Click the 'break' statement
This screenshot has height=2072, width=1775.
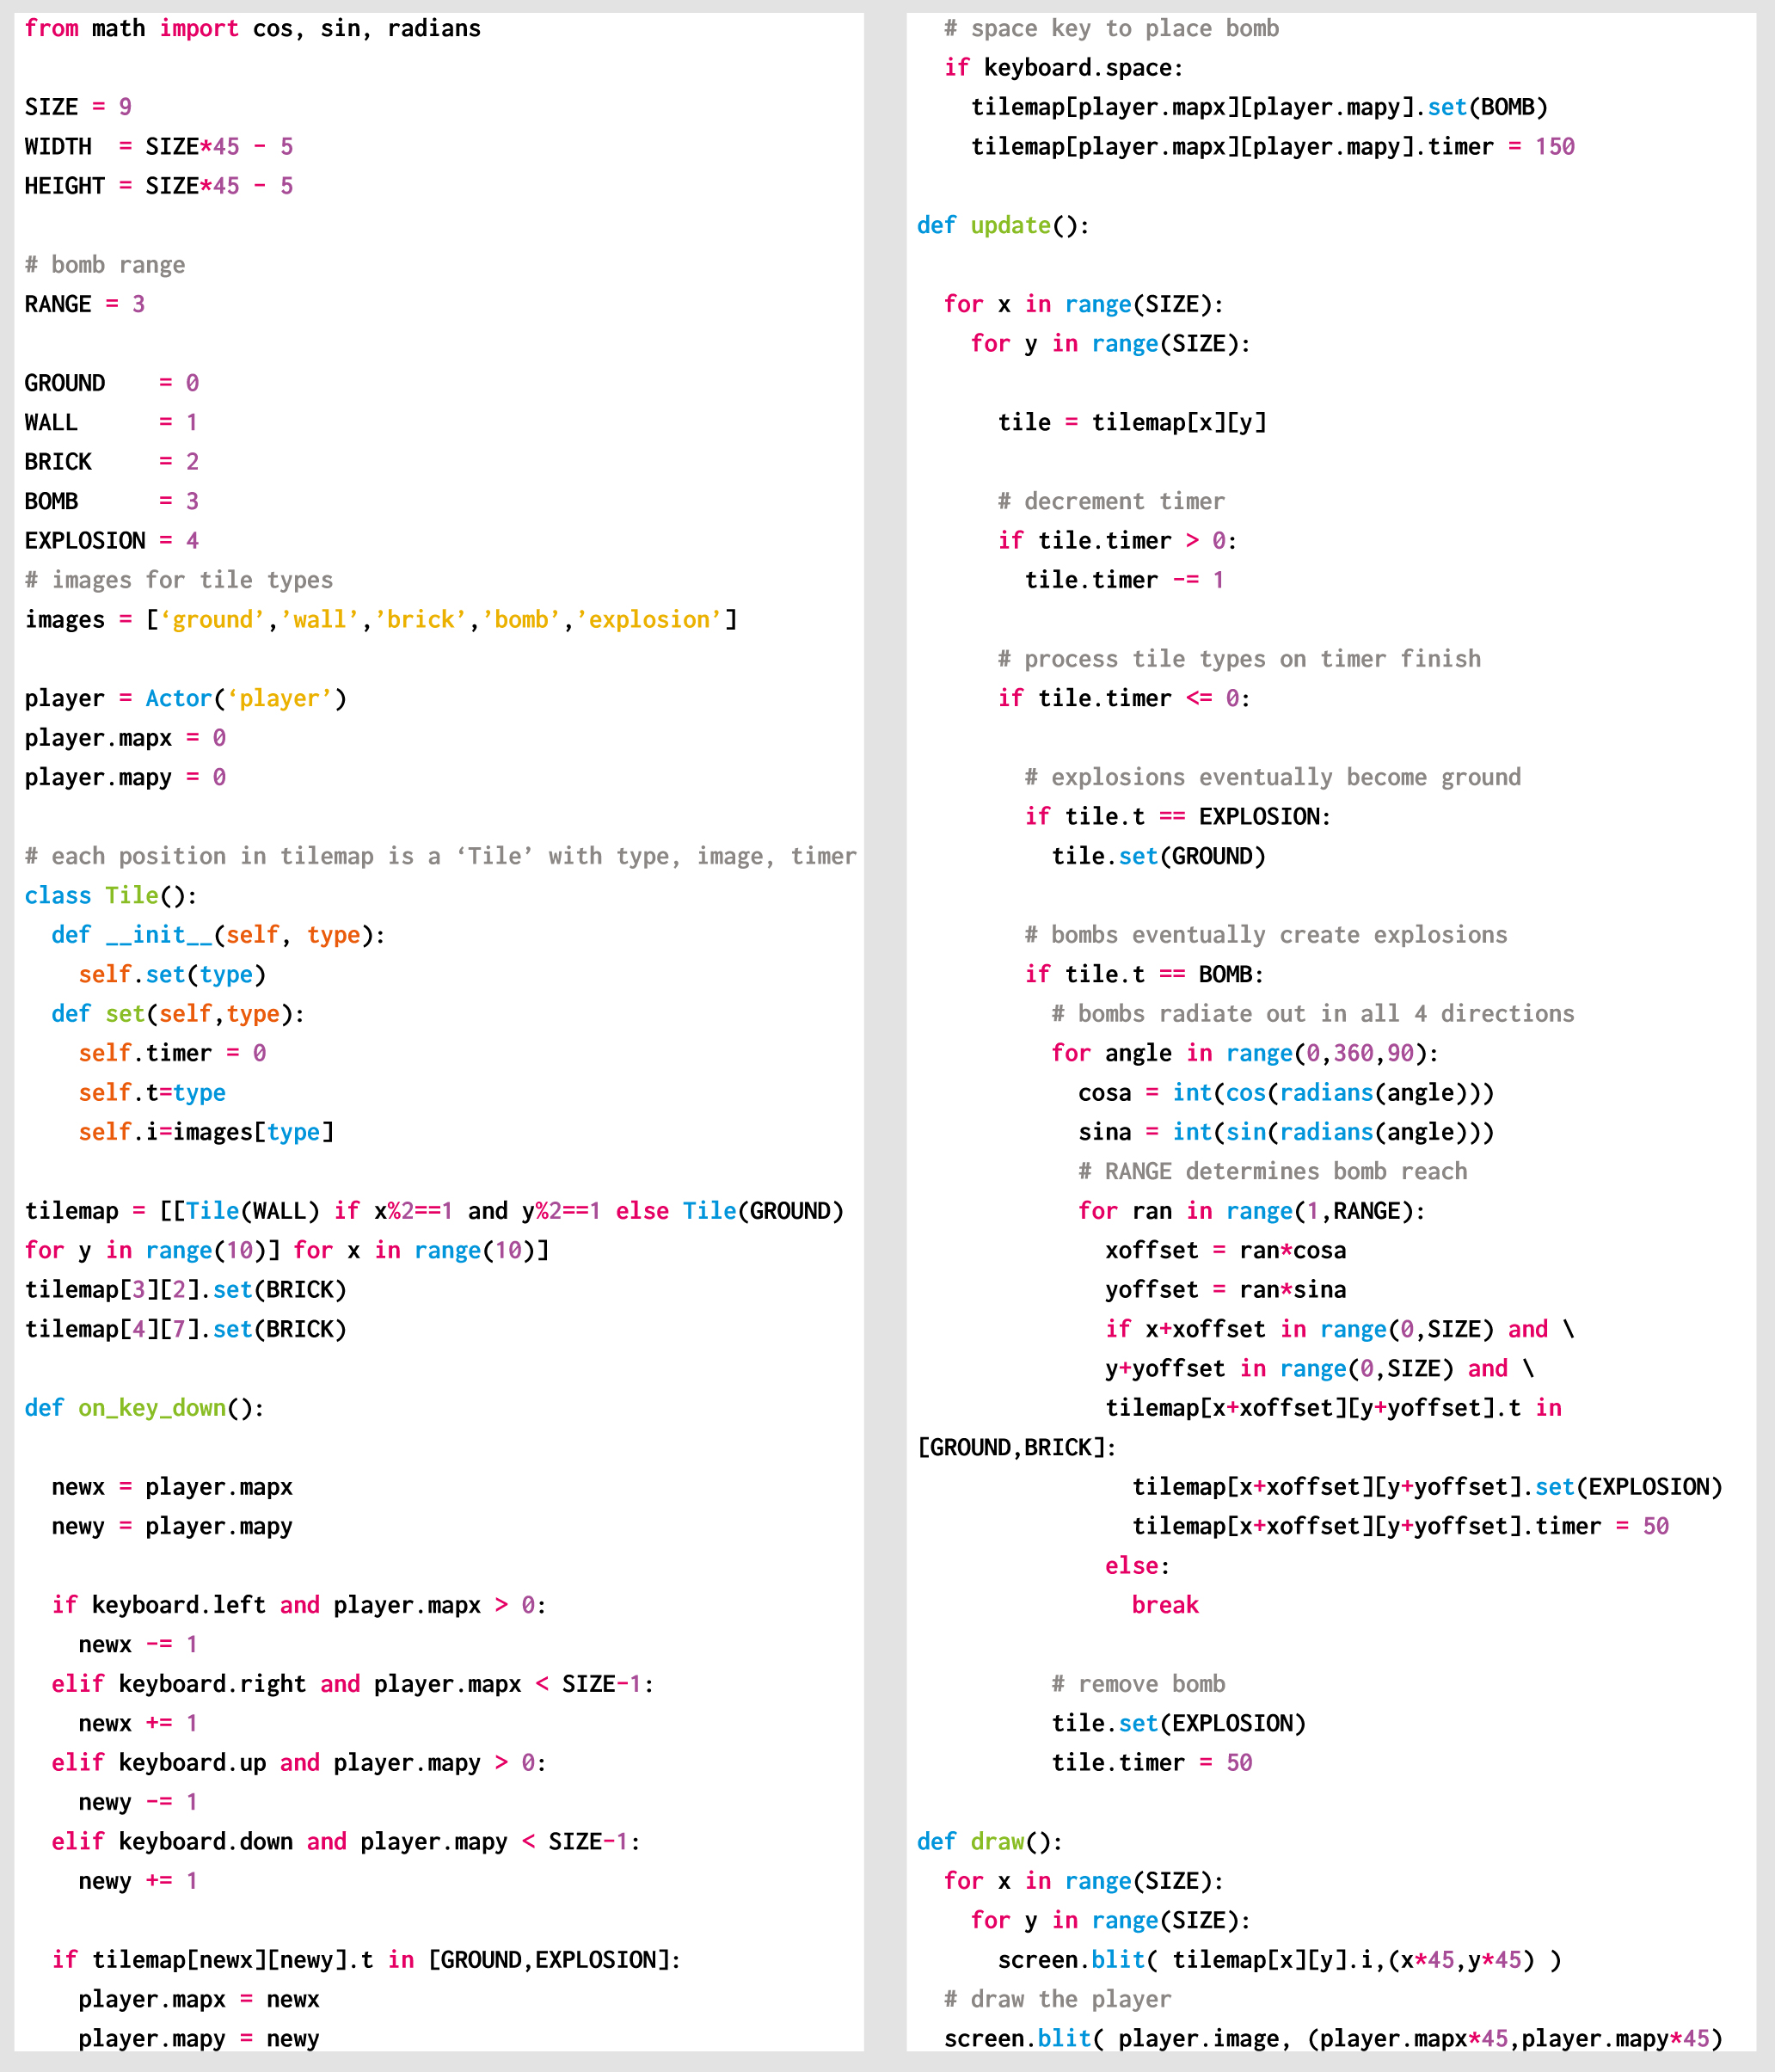coord(1165,1605)
